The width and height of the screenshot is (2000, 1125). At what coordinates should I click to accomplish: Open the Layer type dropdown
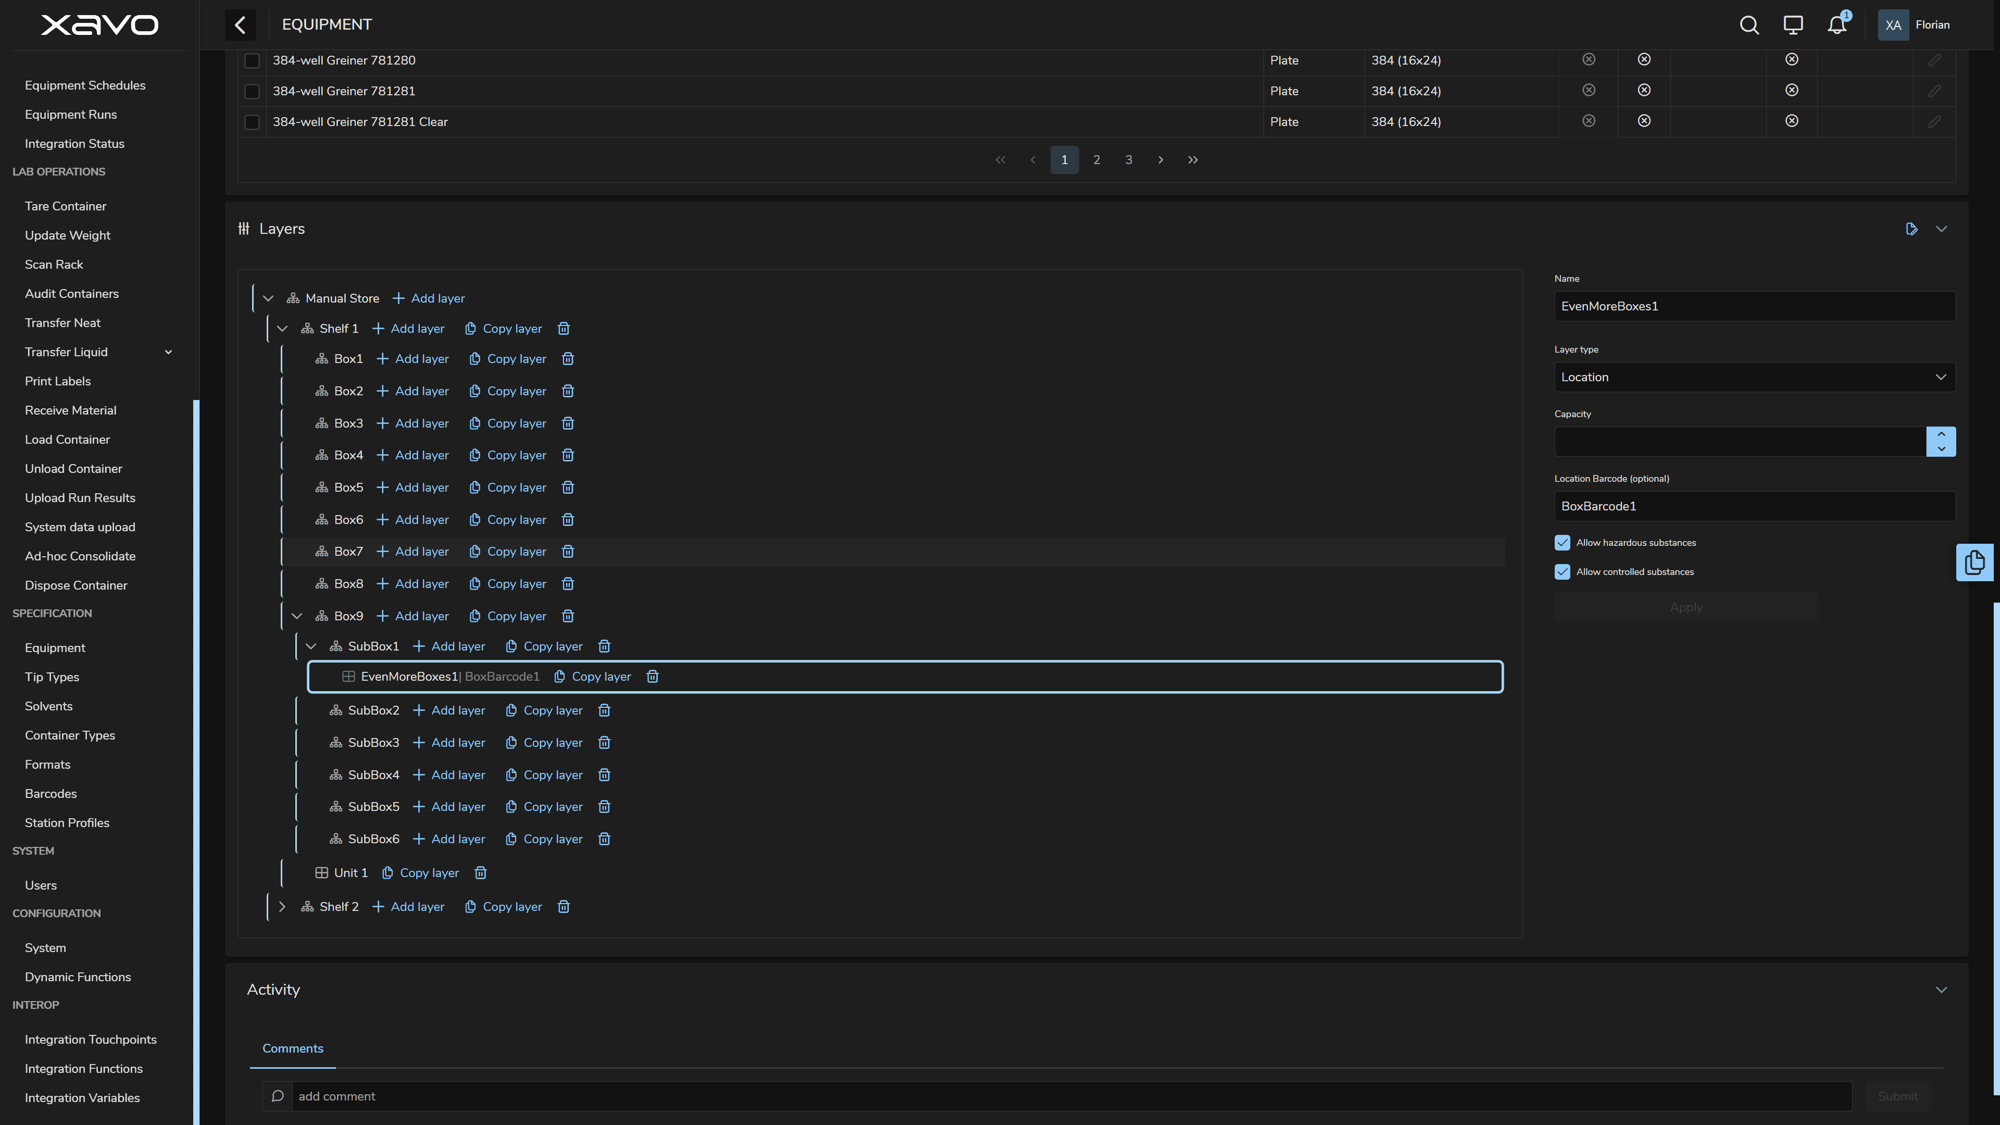(x=1754, y=377)
